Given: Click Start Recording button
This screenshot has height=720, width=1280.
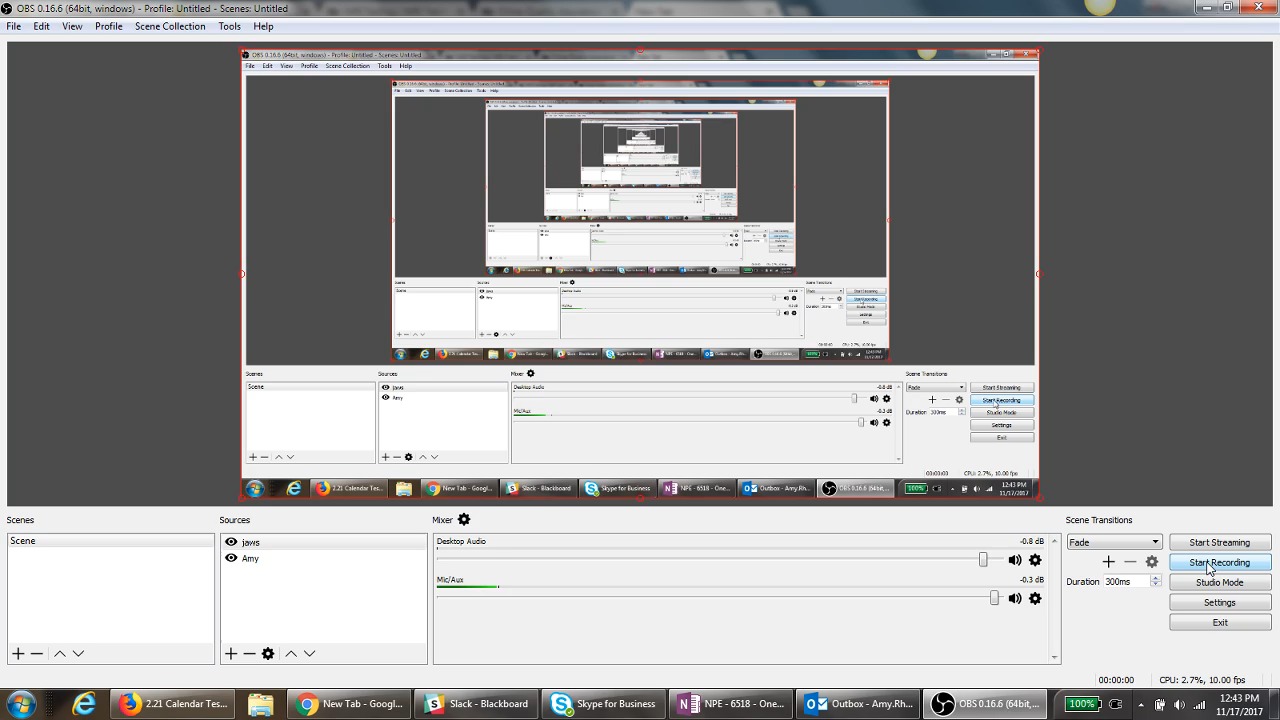Looking at the screenshot, I should tap(1219, 563).
